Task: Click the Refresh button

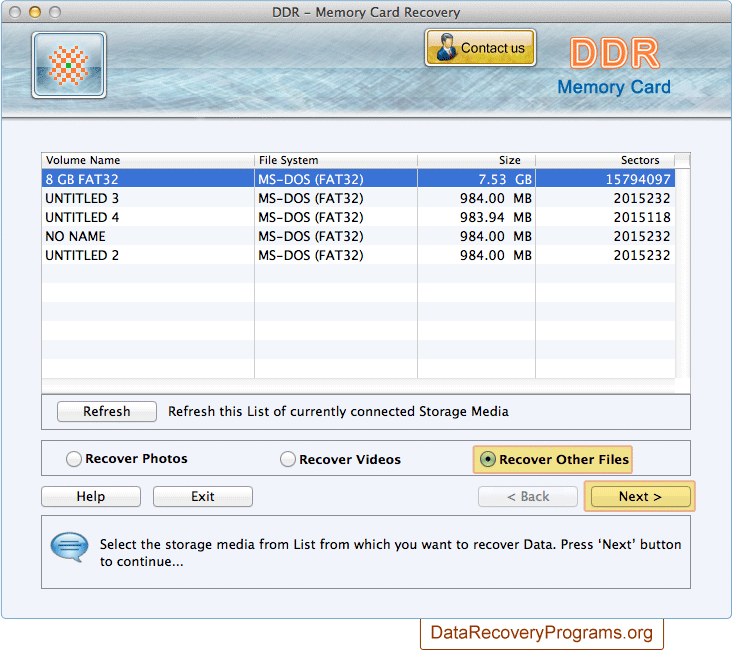Action: click(x=106, y=411)
